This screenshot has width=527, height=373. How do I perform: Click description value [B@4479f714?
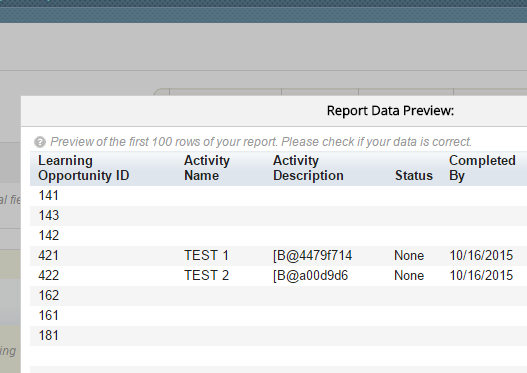click(x=312, y=256)
